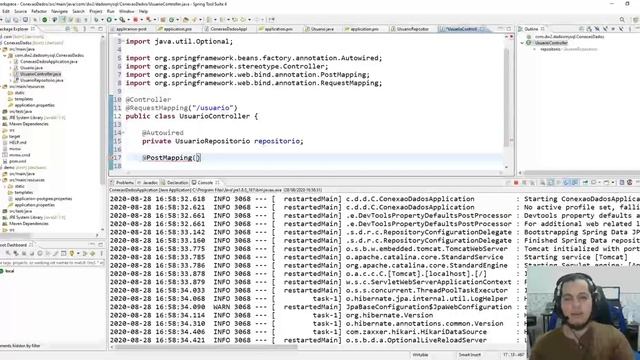640x360 pixels.
Task: Open Package Explorer view menu
Action: tap(84, 29)
